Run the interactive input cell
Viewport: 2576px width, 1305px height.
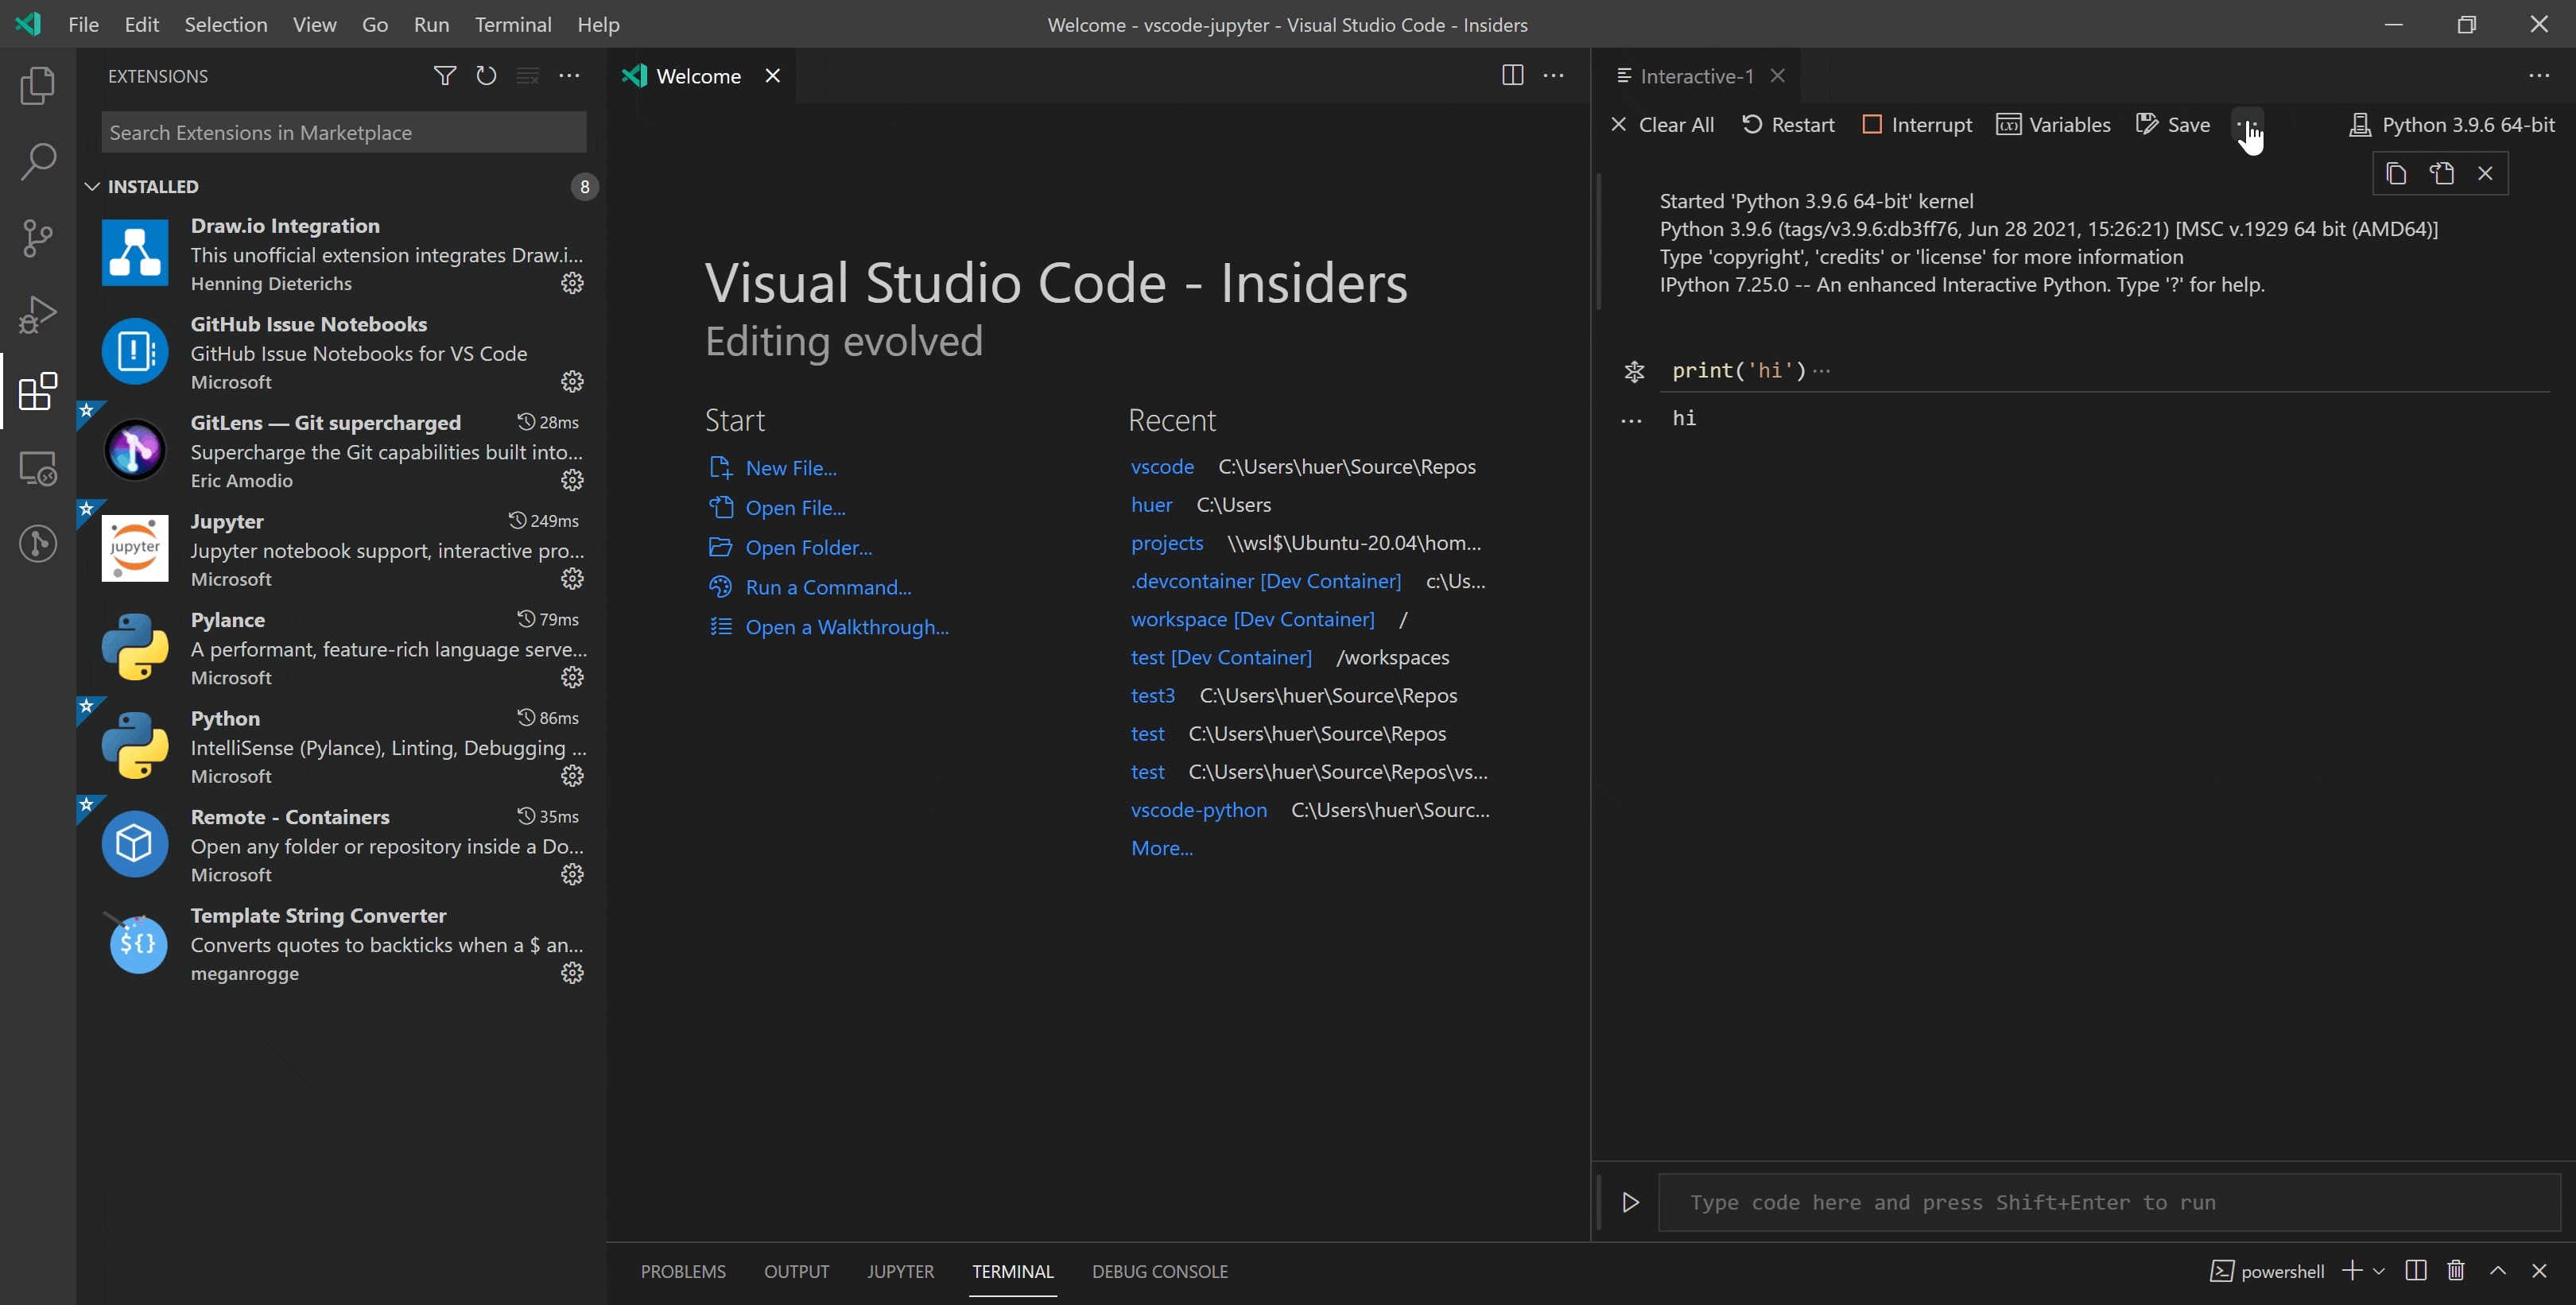tap(1630, 1202)
